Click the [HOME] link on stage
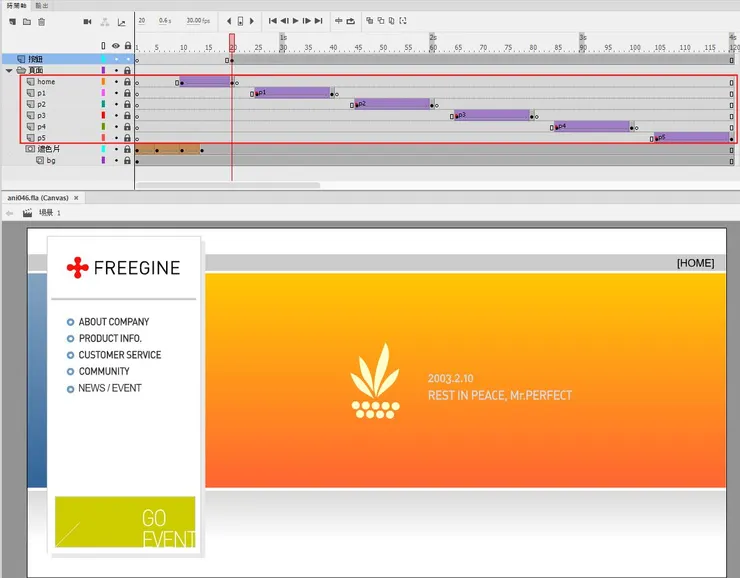740x578 pixels. (695, 263)
